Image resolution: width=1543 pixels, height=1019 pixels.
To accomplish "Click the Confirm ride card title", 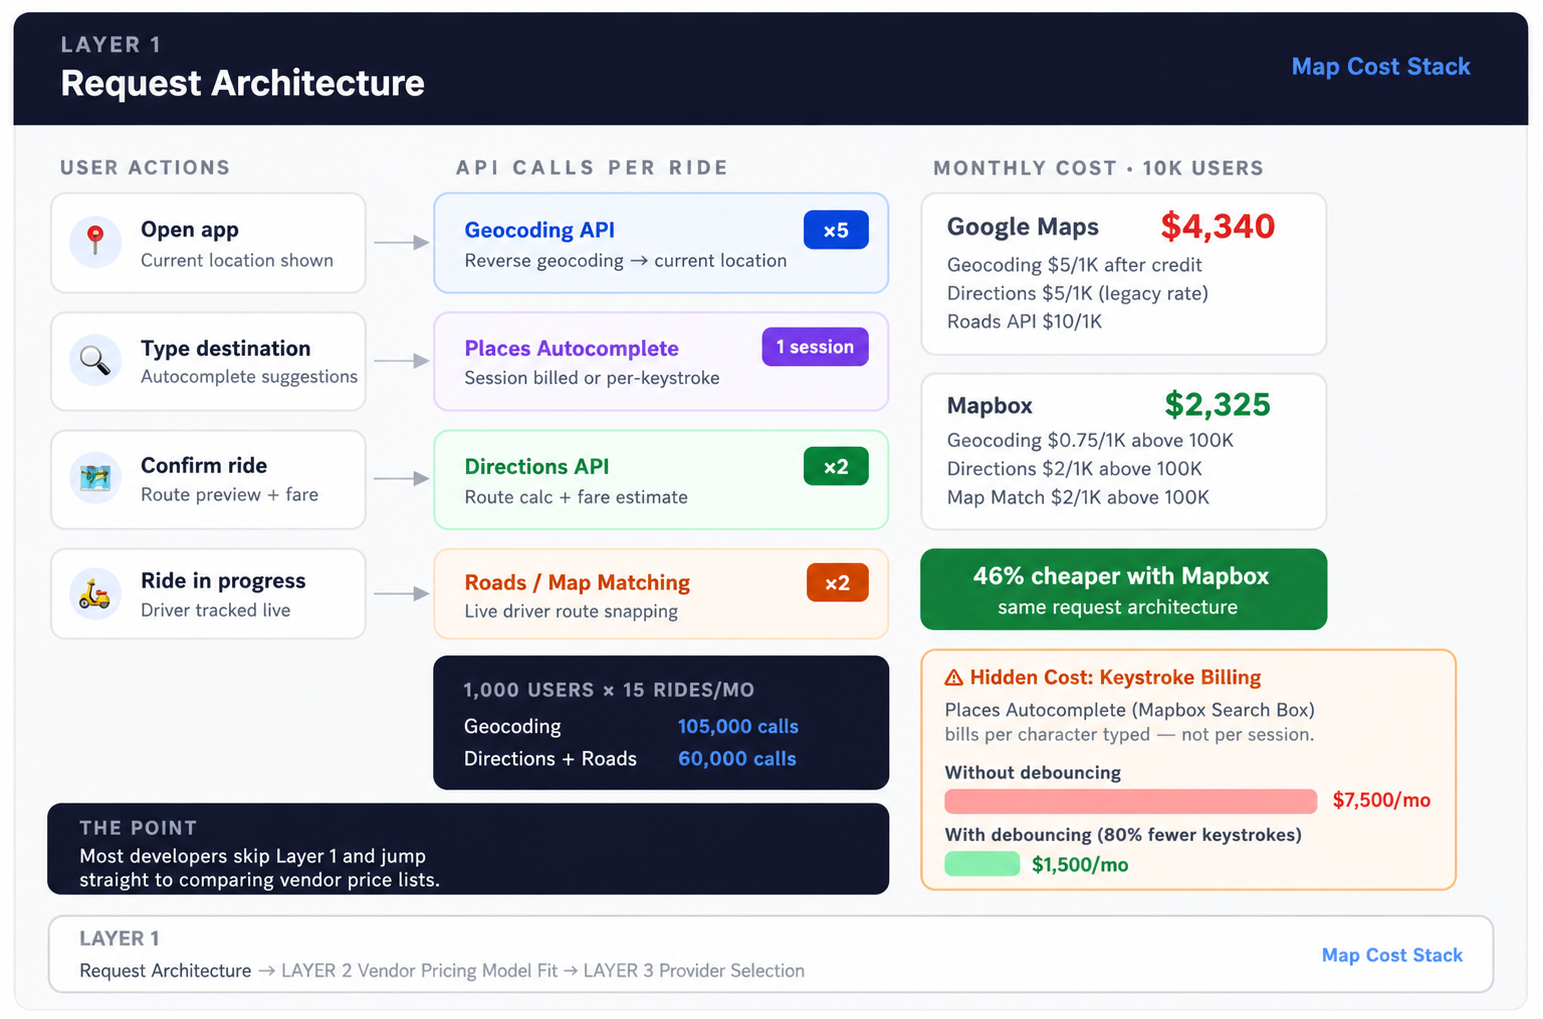I will pos(204,466).
